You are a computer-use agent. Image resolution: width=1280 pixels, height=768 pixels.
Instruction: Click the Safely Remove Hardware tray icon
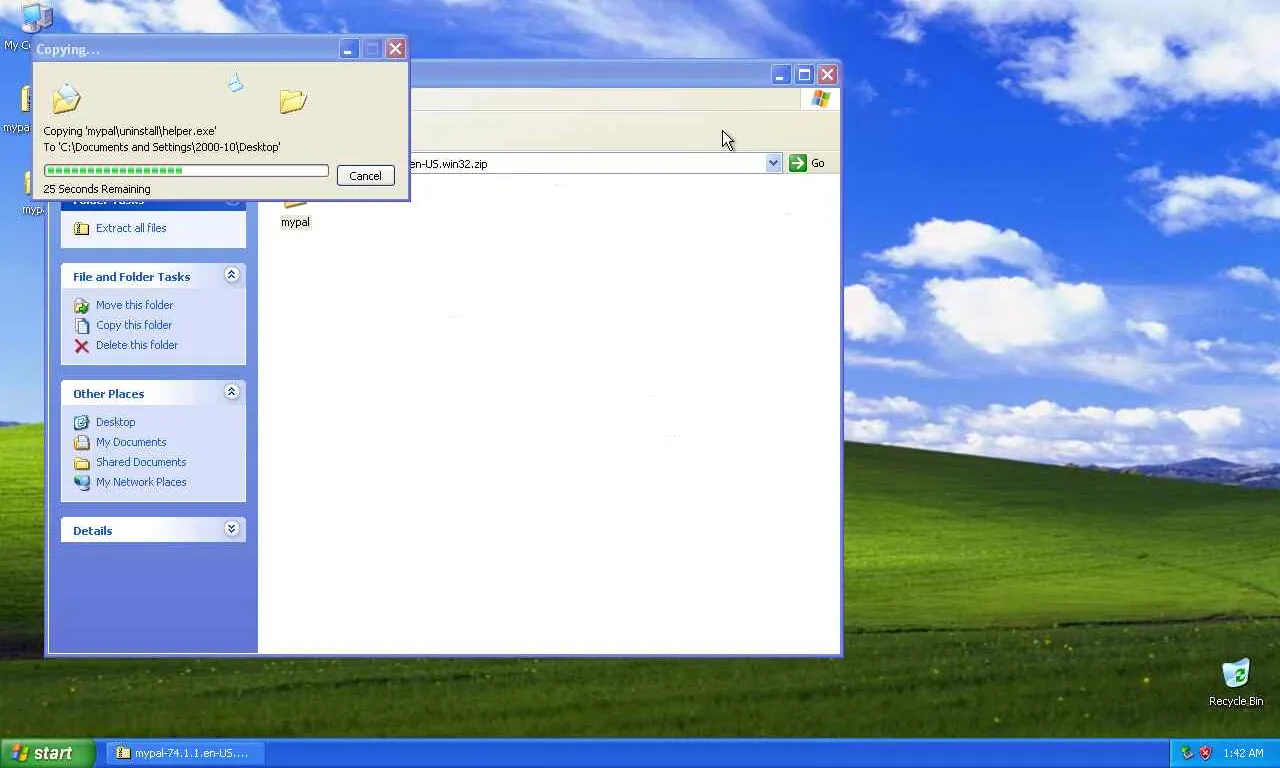[x=1187, y=753]
